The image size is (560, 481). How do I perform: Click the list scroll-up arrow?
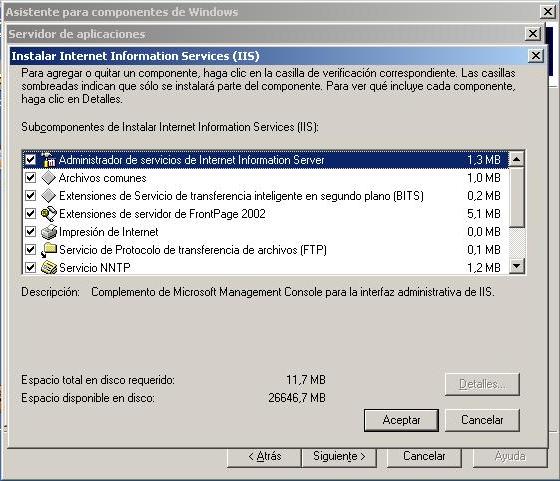[516, 159]
